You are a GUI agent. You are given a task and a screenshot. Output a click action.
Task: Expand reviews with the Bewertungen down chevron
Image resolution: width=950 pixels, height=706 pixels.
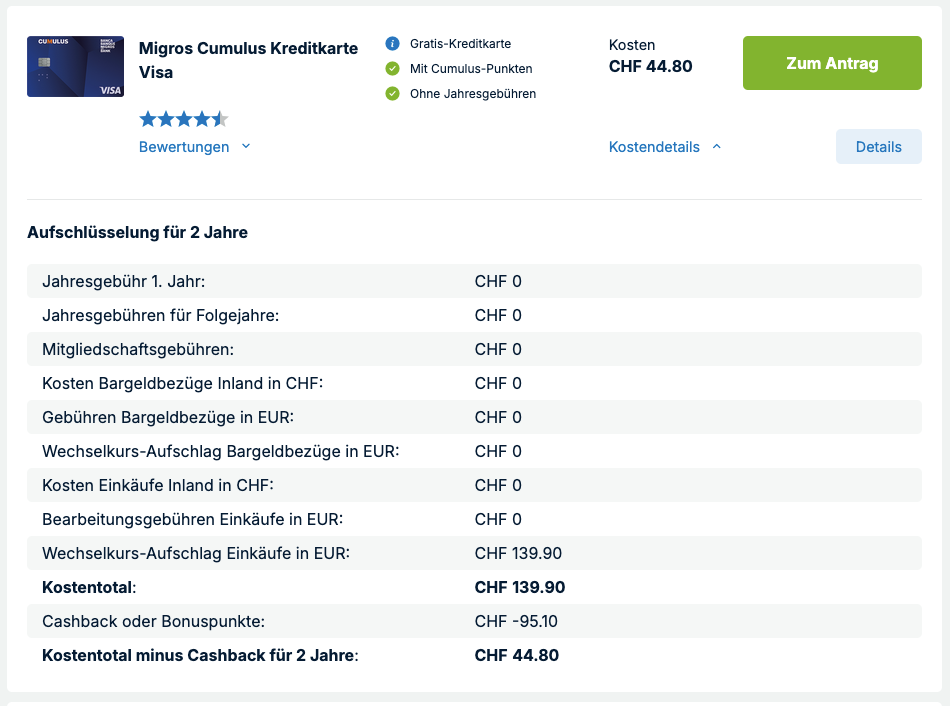pyautogui.click(x=246, y=147)
